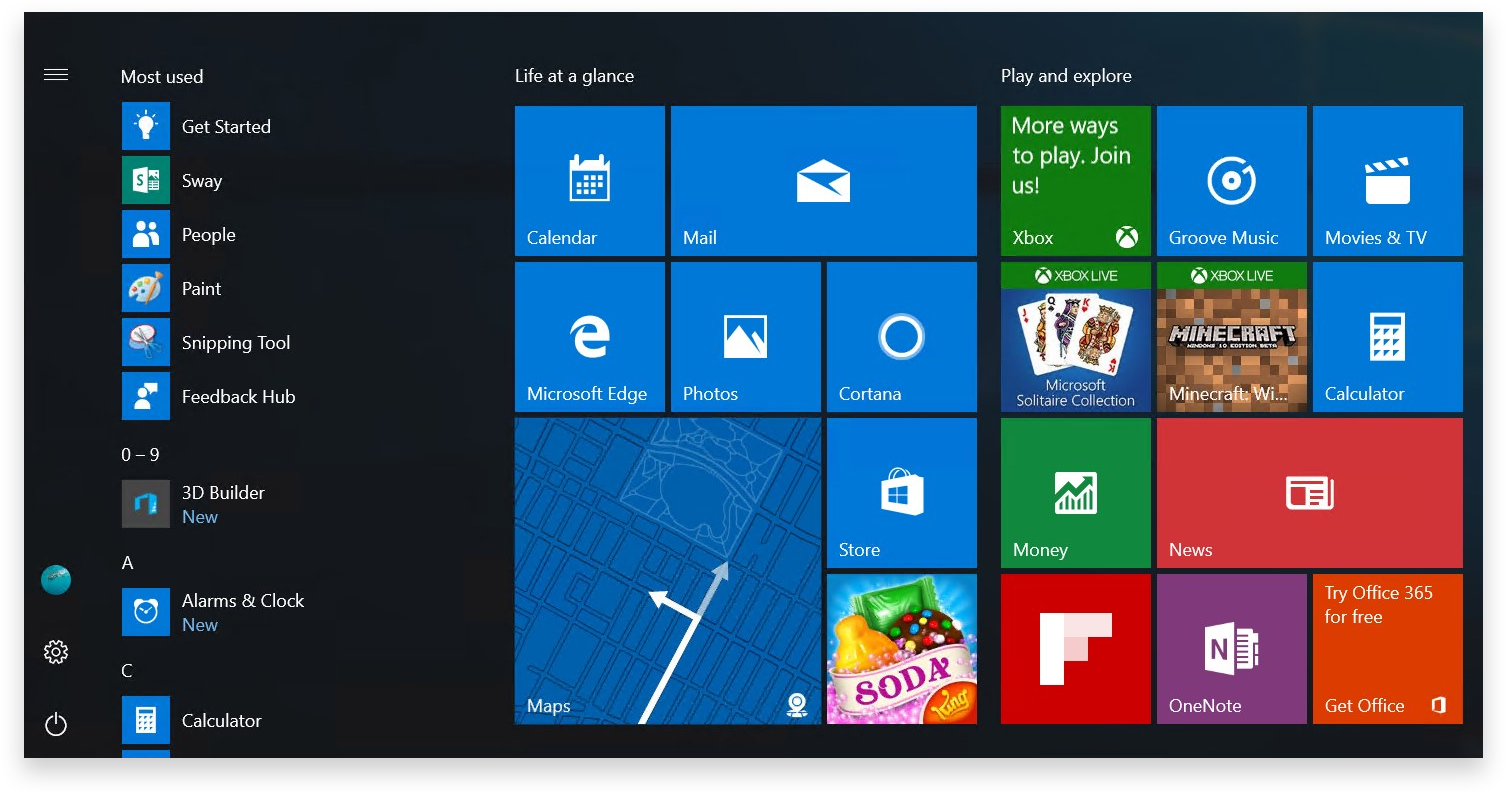Launch Microsoft Solitaire Collection tile
1506x793 pixels.
point(1076,337)
